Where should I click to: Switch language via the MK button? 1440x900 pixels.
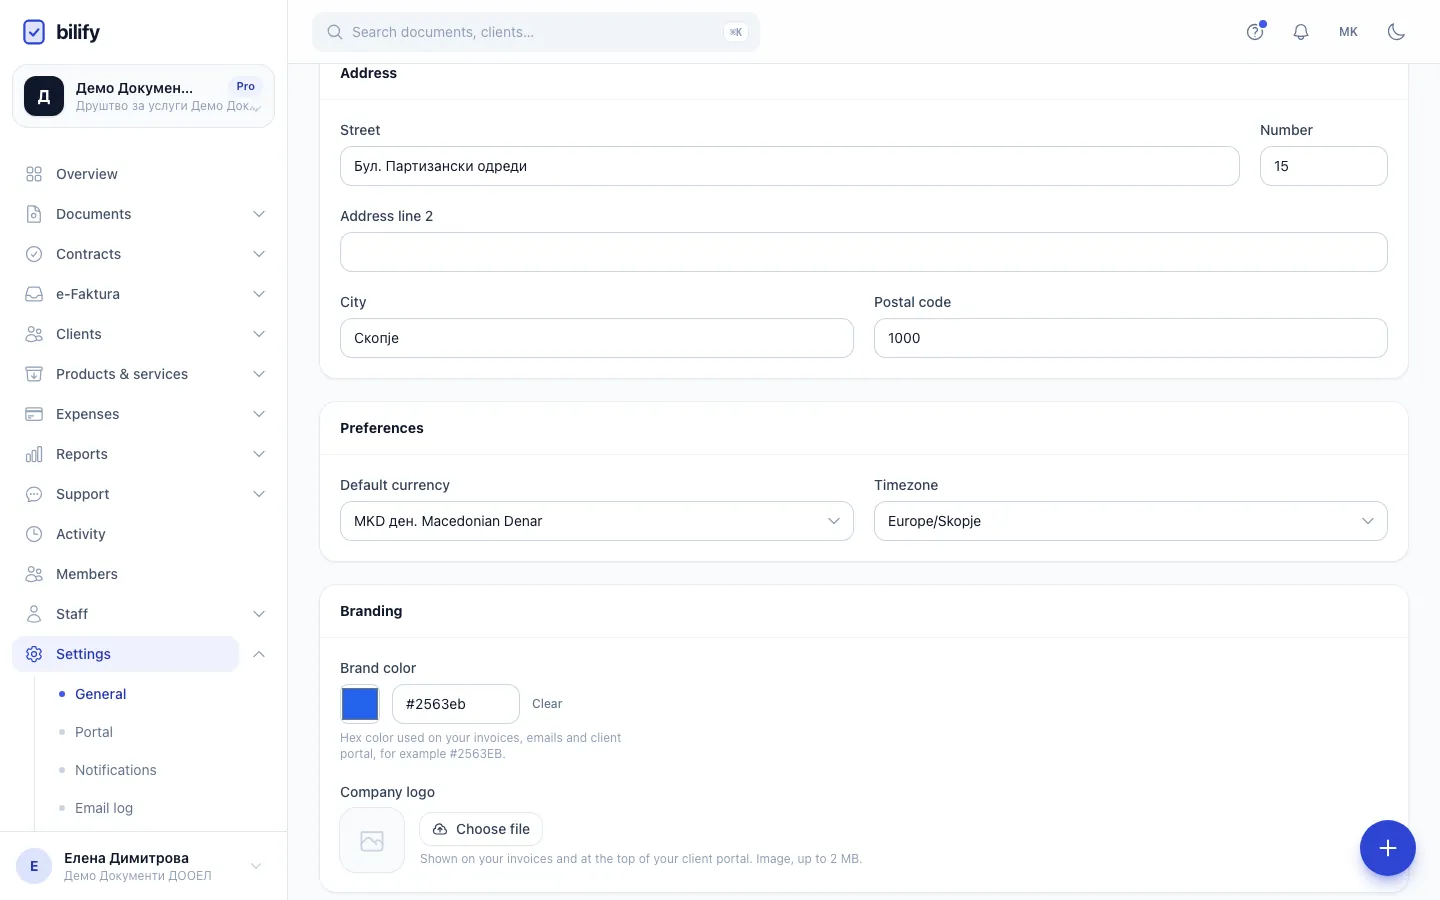tap(1348, 32)
